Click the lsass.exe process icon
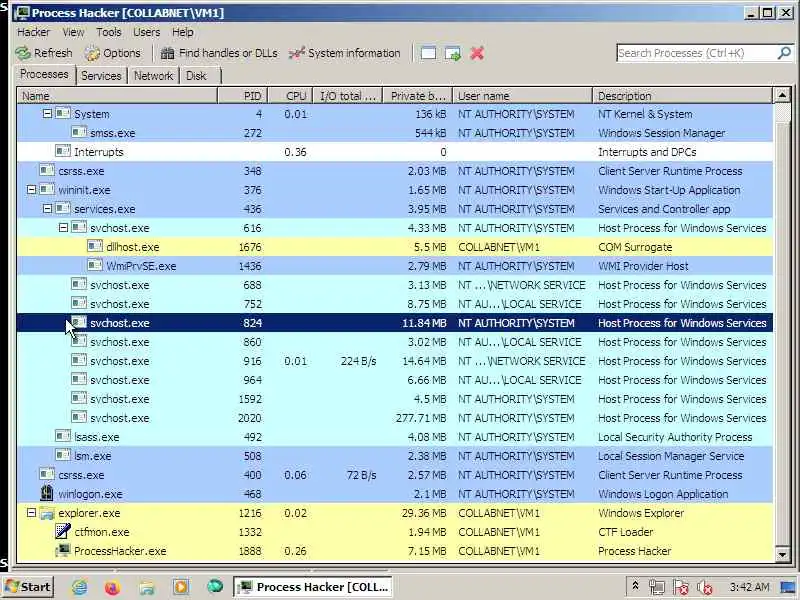800x600 pixels. 63,436
